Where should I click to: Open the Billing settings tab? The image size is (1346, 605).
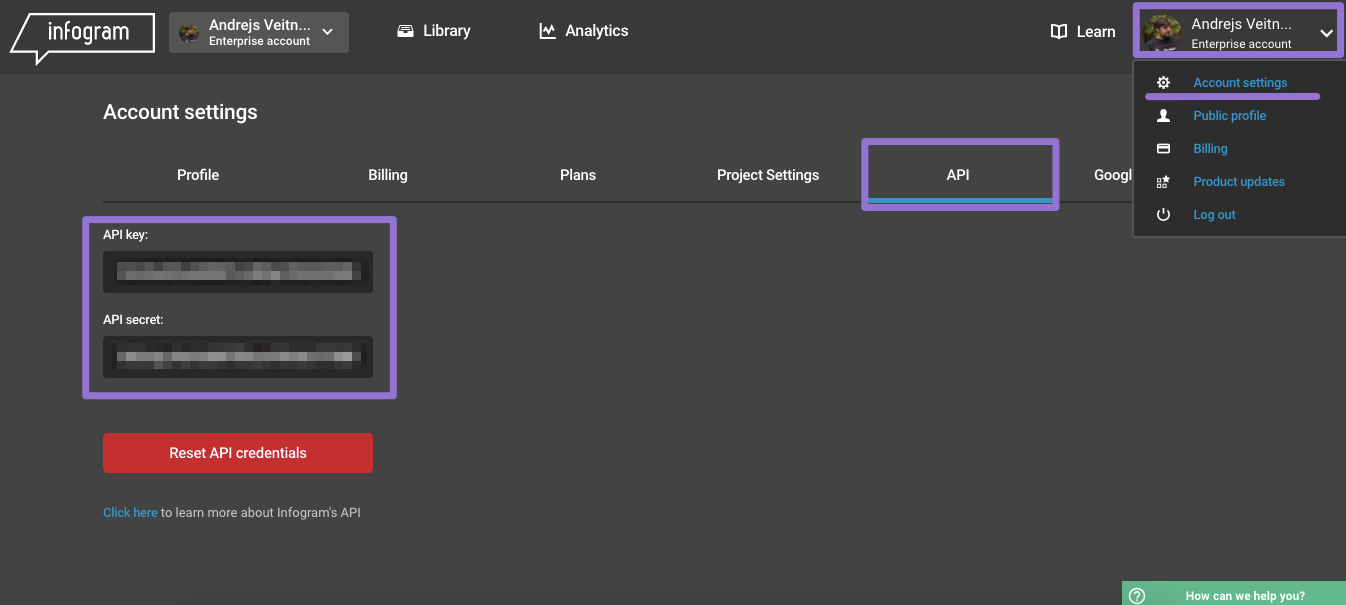pyautogui.click(x=388, y=175)
